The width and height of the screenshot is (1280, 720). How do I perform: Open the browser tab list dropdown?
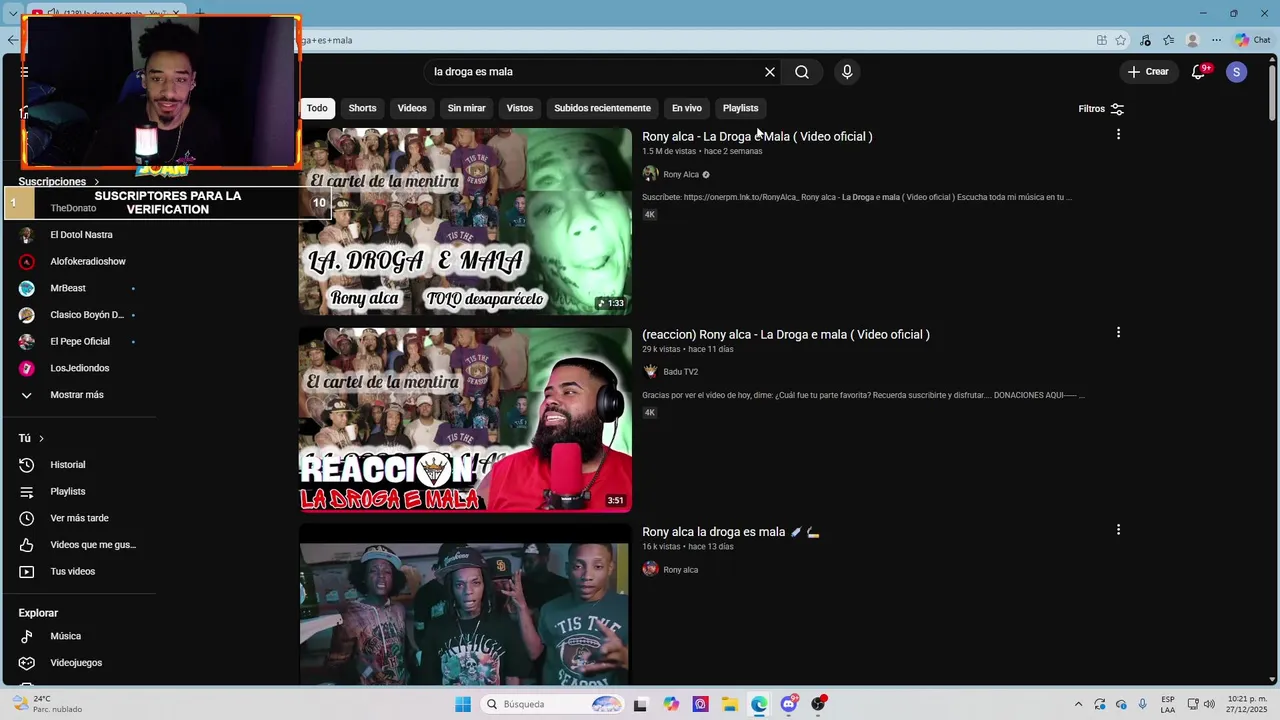point(12,13)
